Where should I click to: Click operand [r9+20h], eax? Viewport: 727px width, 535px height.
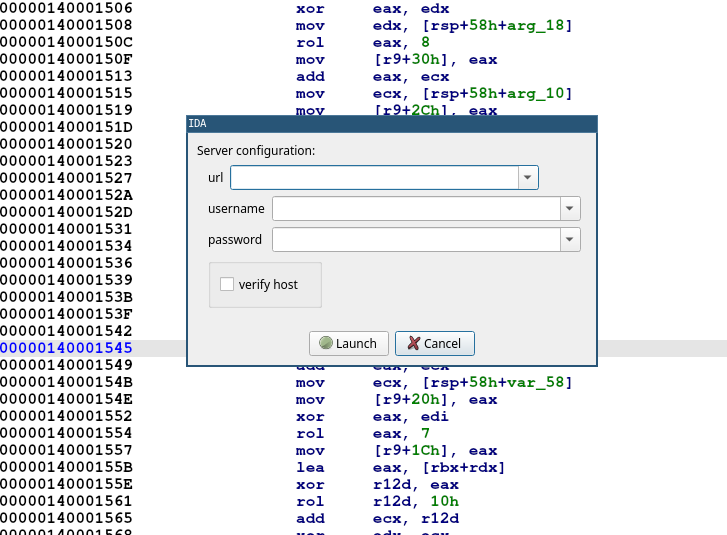tap(435, 400)
